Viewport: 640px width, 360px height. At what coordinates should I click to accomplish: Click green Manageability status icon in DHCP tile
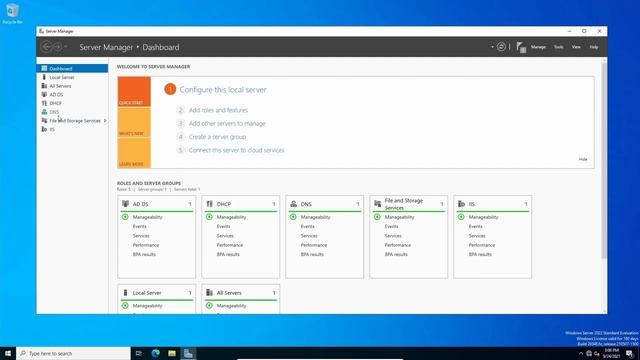pos(209,217)
